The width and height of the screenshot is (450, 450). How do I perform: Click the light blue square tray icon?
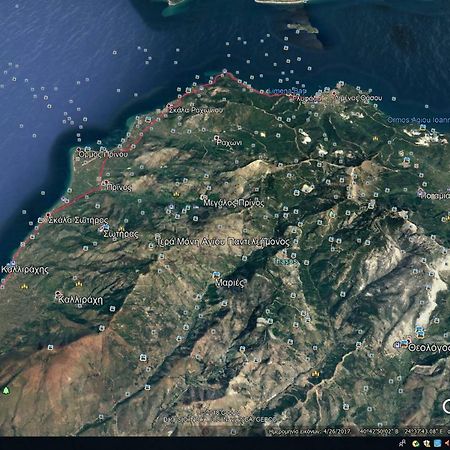point(438,443)
